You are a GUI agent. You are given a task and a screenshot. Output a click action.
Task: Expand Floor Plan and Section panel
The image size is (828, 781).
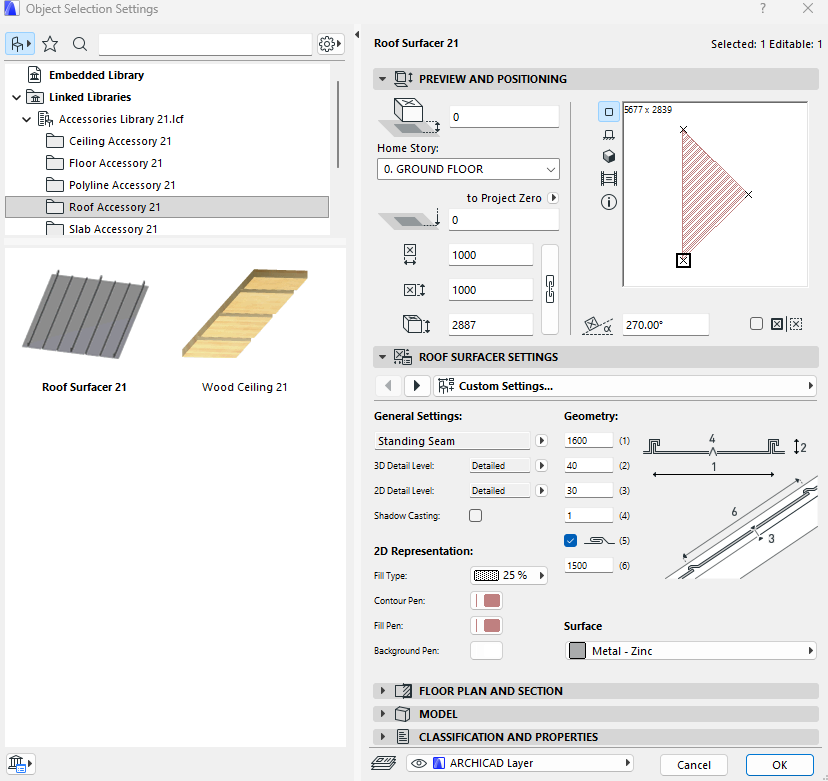(x=382, y=691)
